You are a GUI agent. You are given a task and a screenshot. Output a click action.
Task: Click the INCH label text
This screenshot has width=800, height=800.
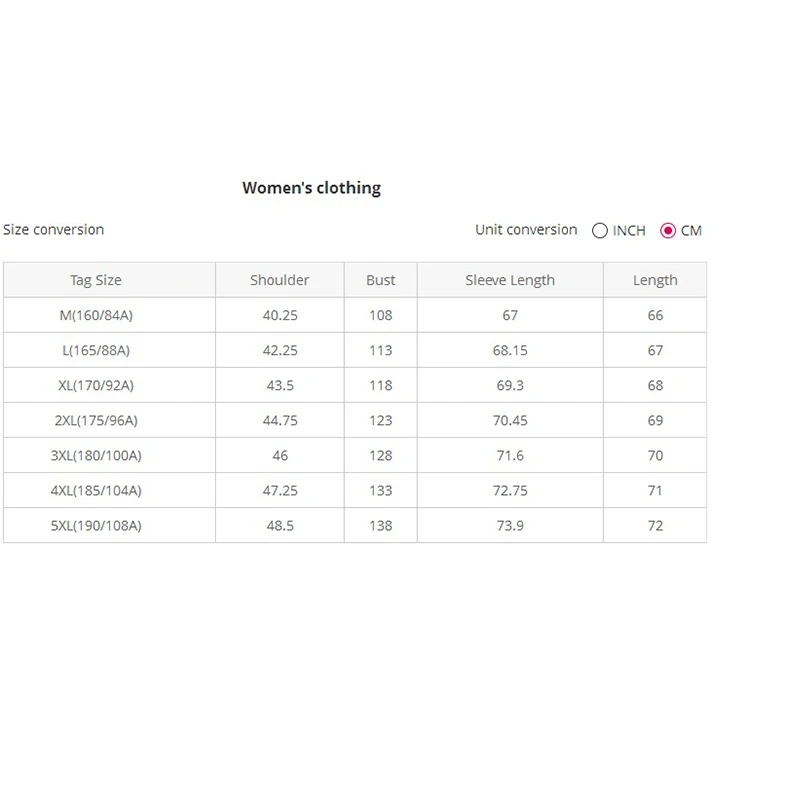[x=629, y=231]
